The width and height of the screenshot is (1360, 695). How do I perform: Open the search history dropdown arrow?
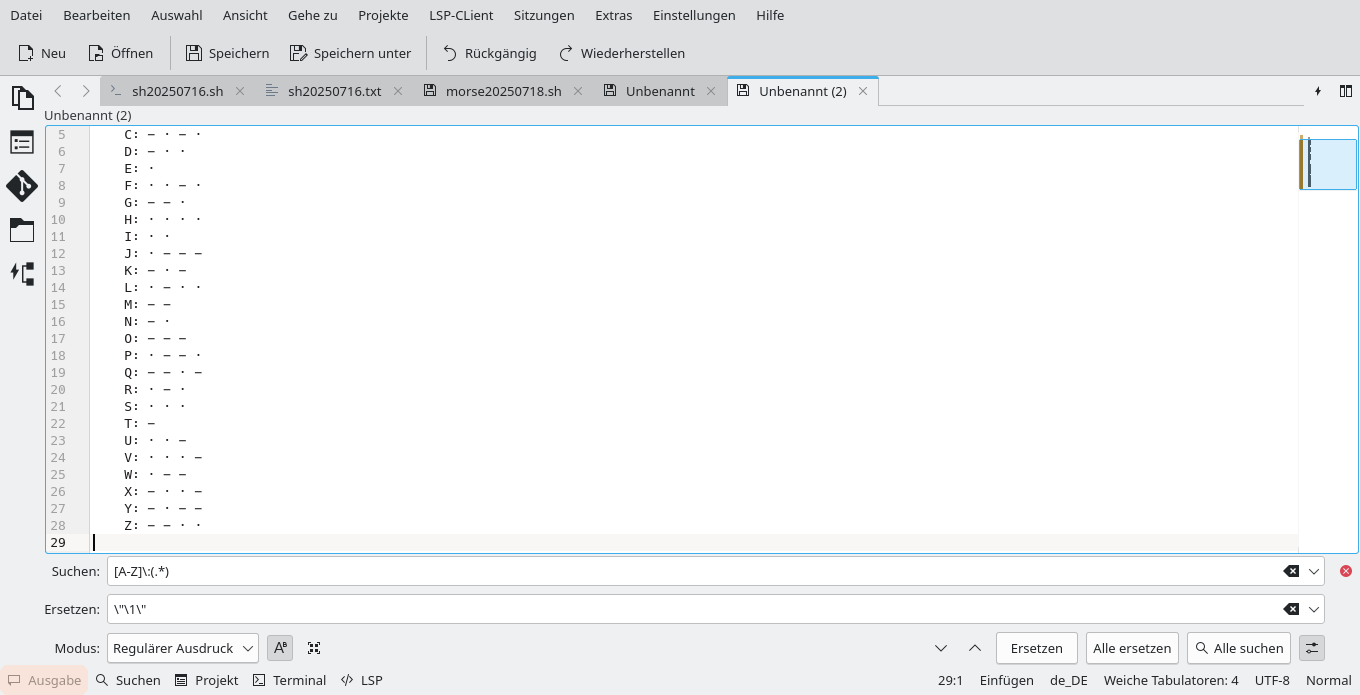coord(1312,571)
